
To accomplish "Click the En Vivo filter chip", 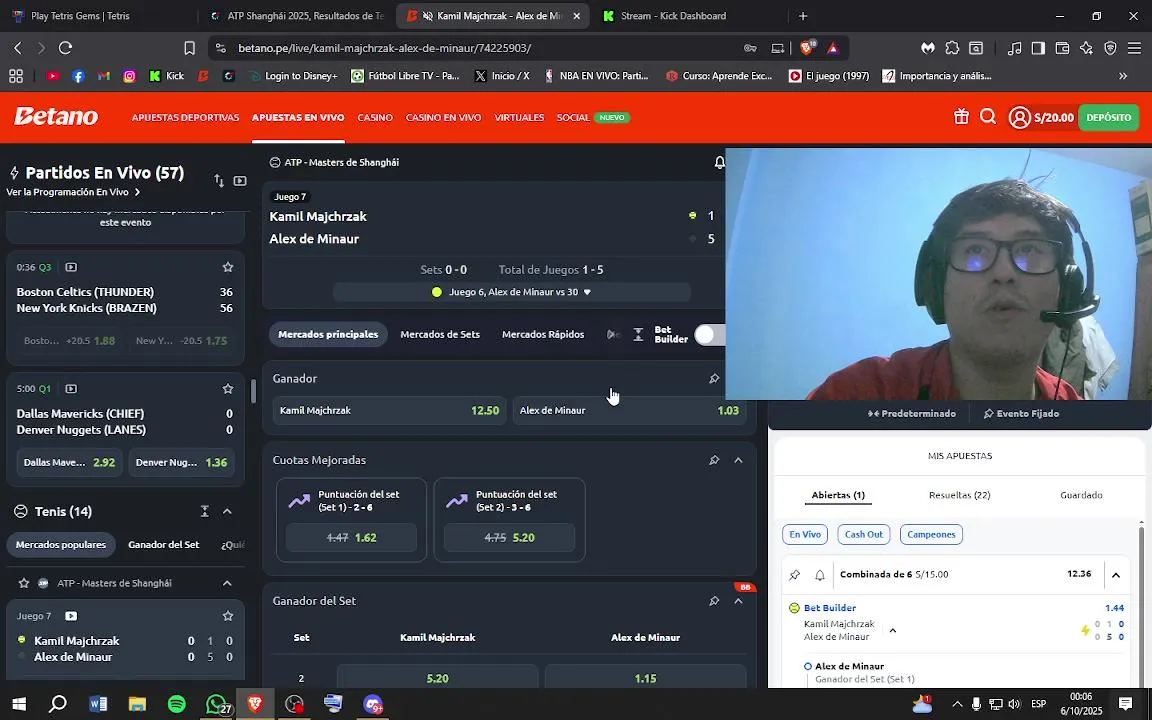I will click(x=804, y=535).
